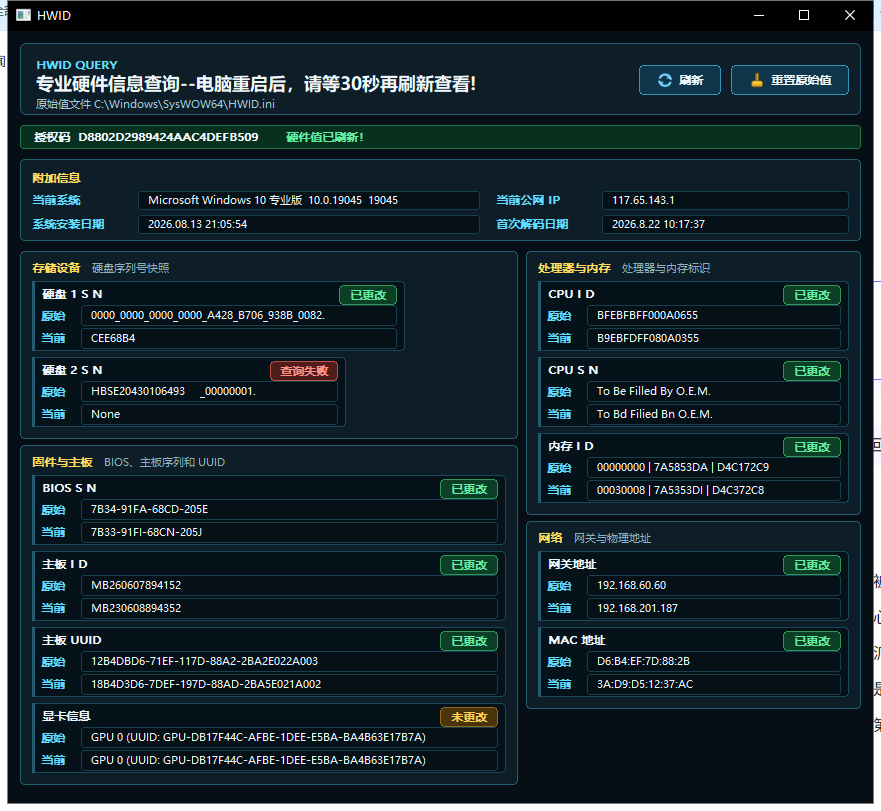
Task: Click 硬盘 1 current value CEE68B4
Action: click(239, 338)
